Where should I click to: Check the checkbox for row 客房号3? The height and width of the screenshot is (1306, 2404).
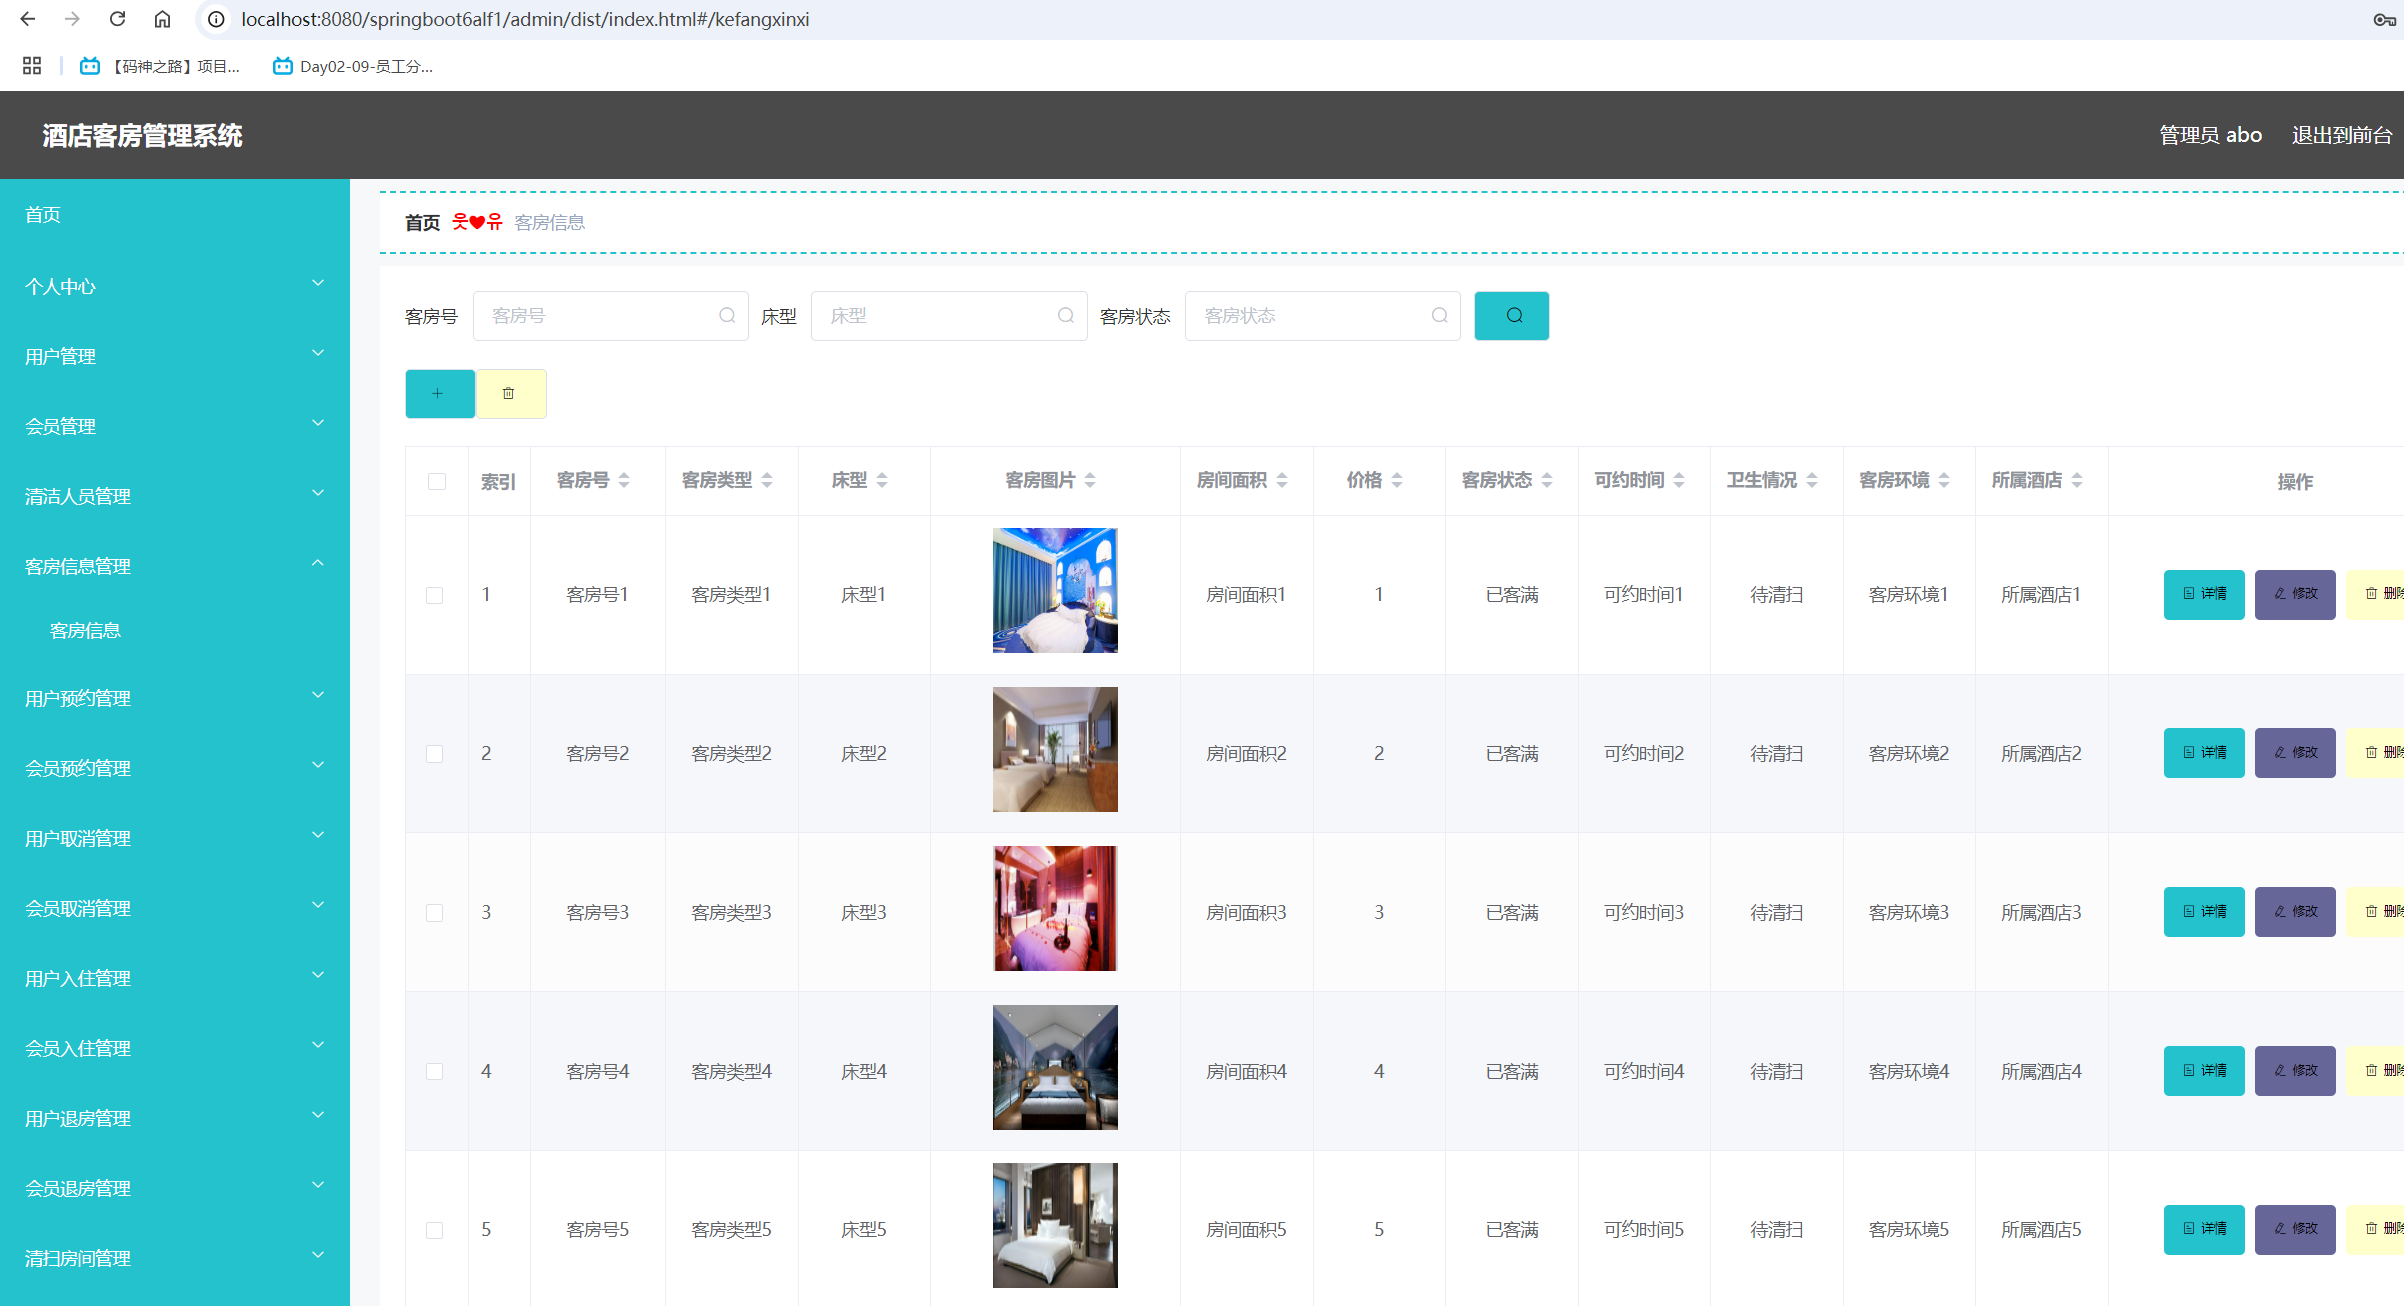click(x=435, y=913)
